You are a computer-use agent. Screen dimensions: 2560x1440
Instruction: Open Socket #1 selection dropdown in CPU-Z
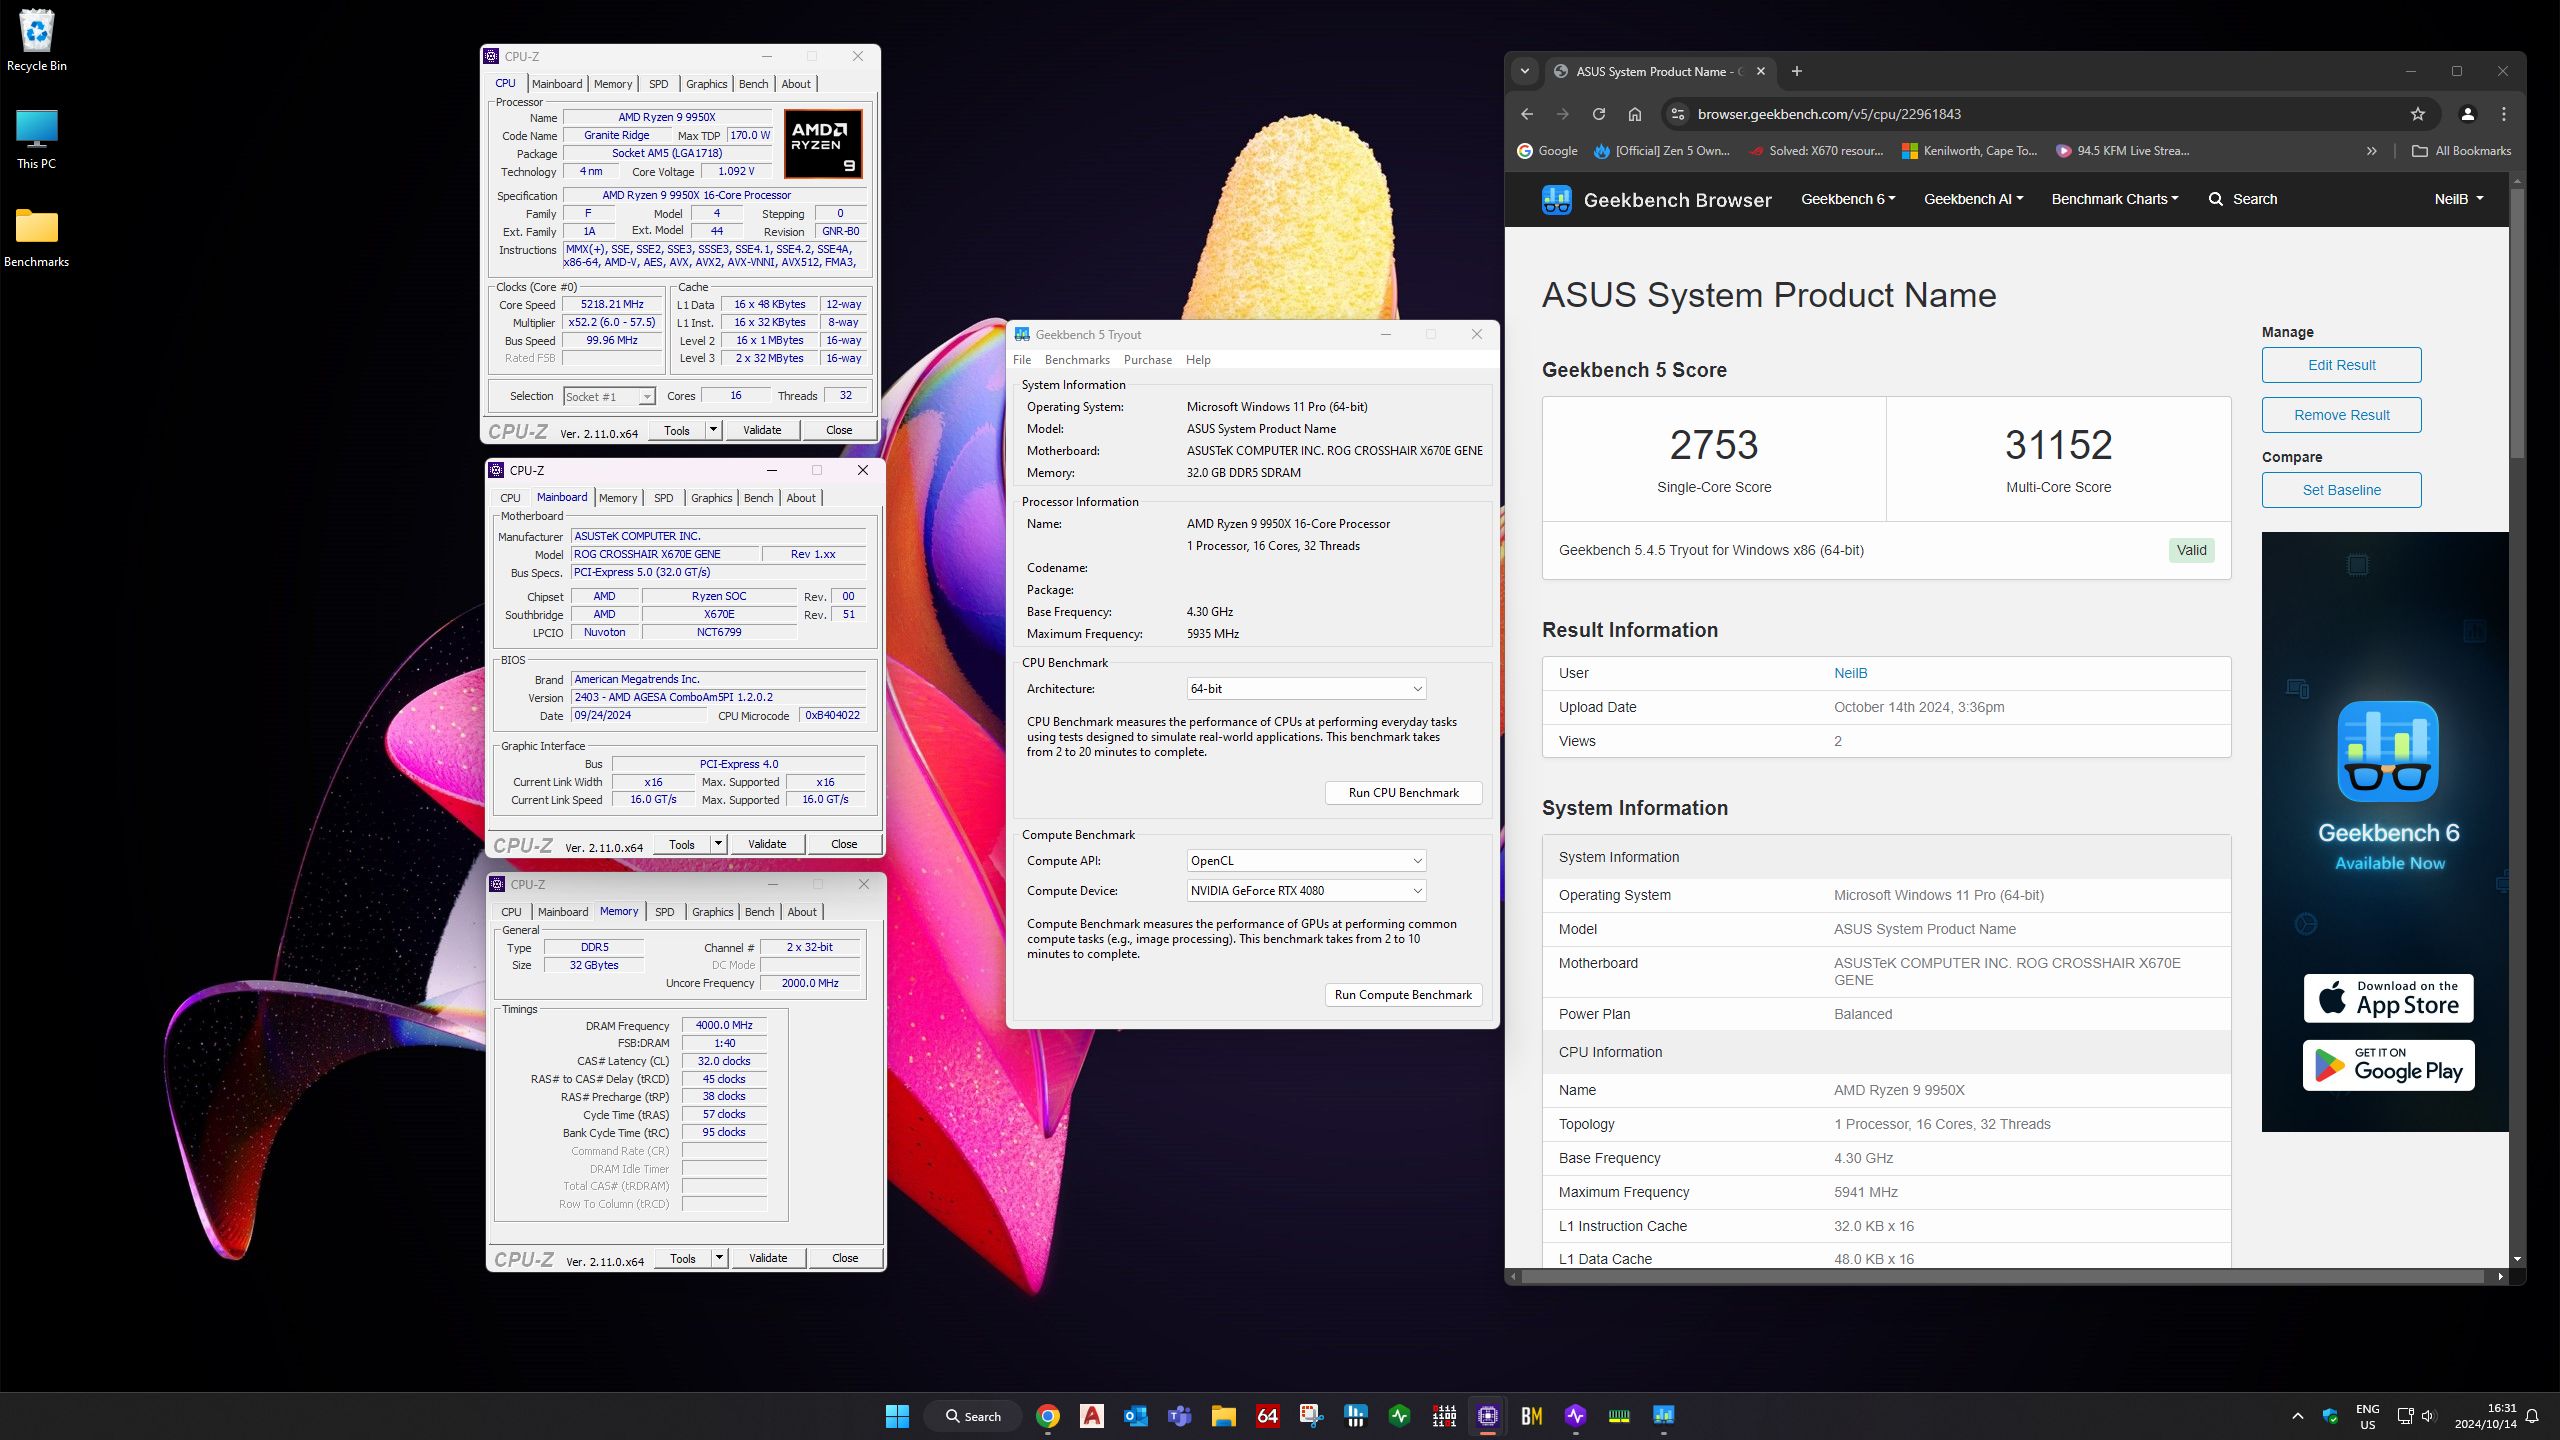[x=609, y=397]
